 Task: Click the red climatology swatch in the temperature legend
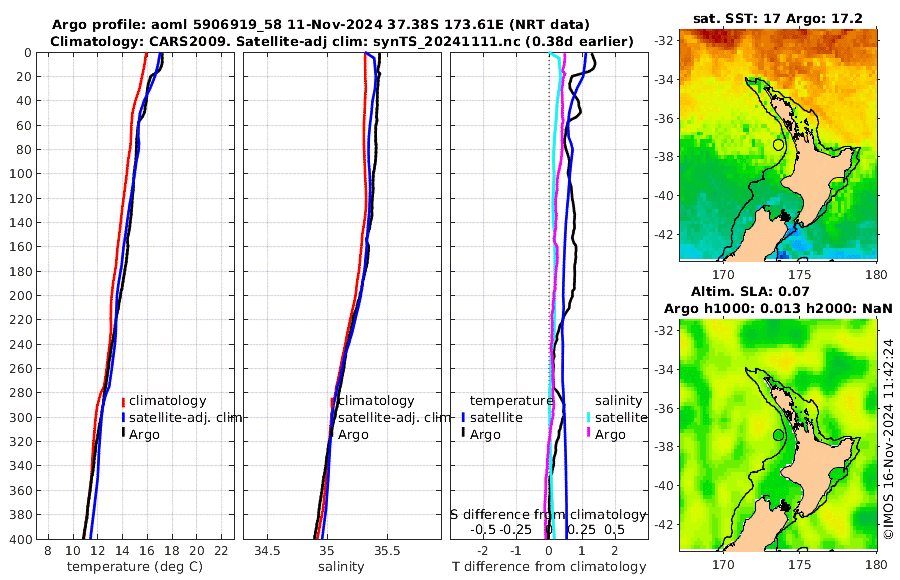(123, 401)
